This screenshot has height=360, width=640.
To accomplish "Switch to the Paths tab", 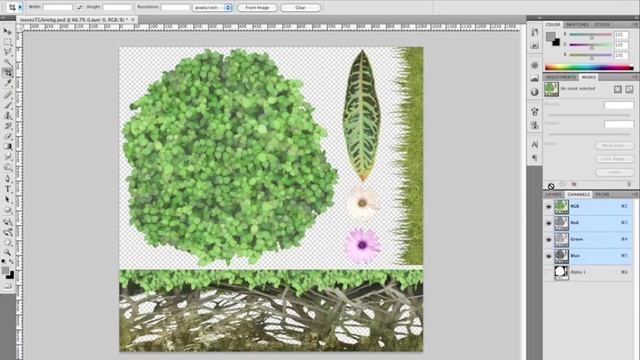I will (602, 195).
